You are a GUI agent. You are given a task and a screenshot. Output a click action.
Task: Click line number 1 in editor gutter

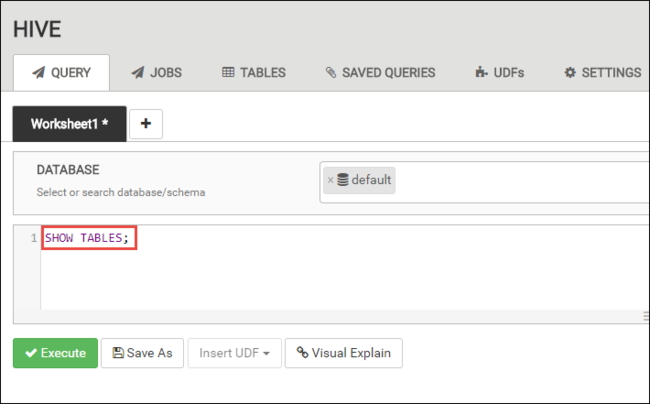33,238
